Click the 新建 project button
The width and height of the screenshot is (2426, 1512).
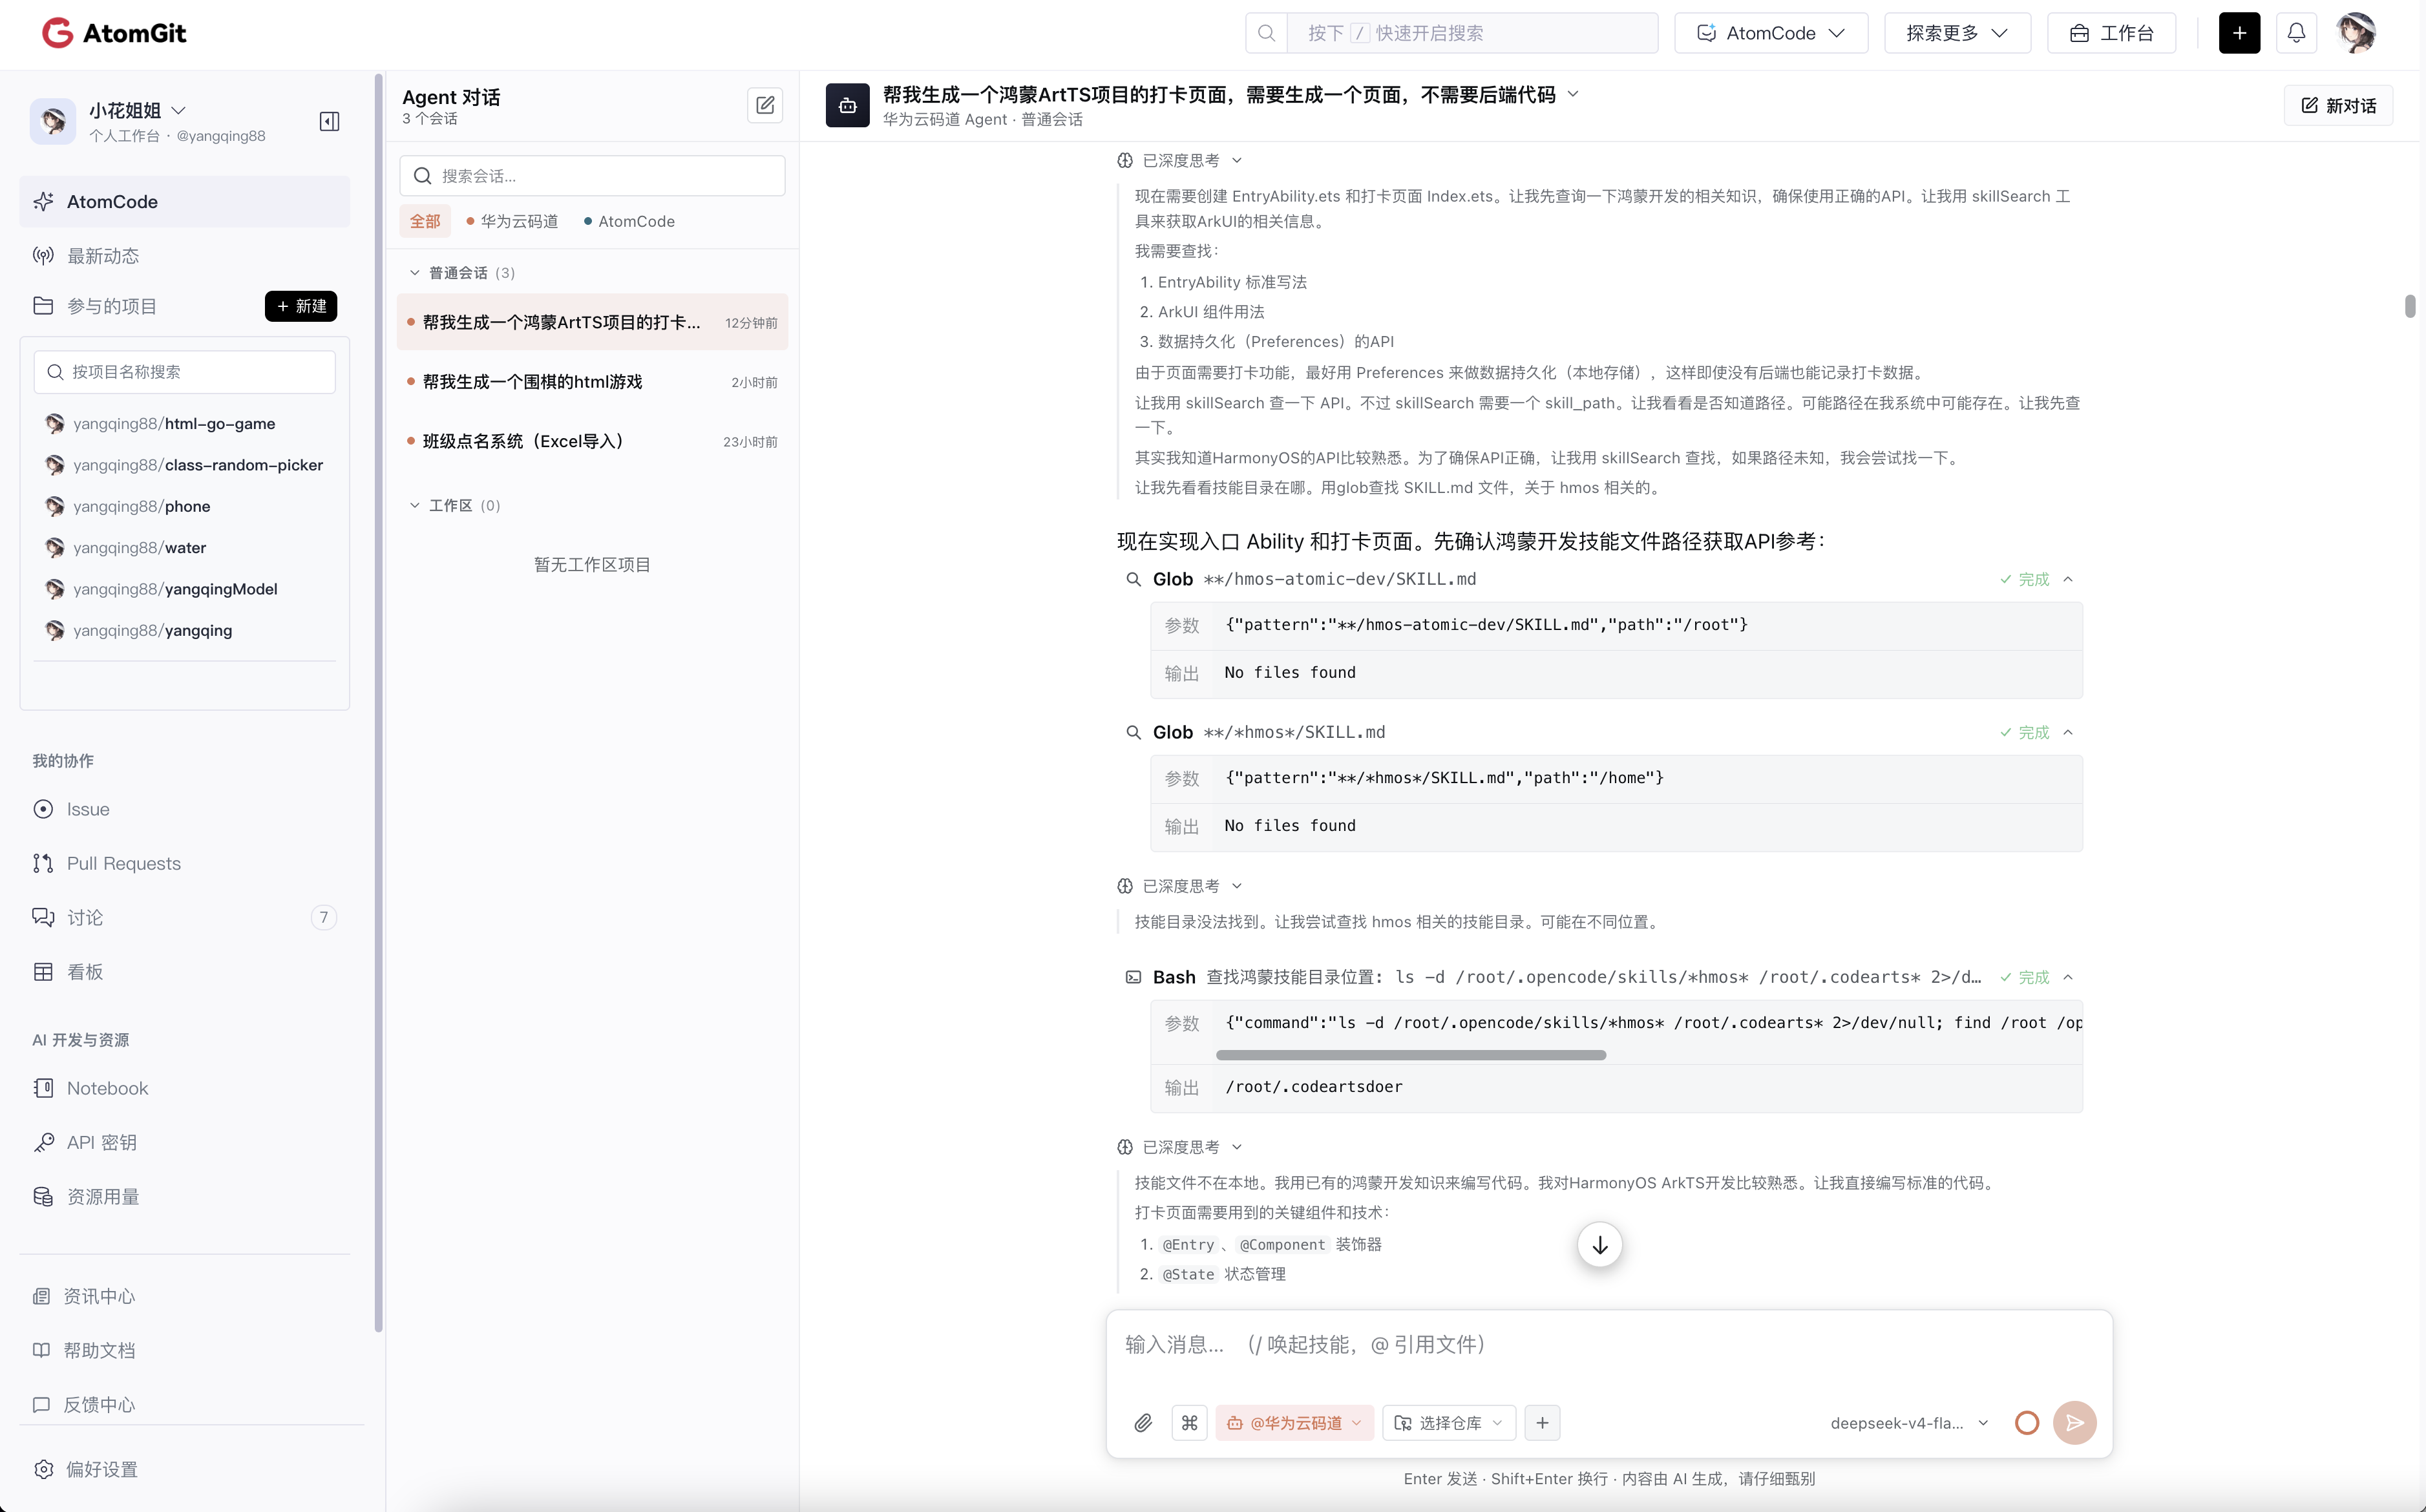301,306
